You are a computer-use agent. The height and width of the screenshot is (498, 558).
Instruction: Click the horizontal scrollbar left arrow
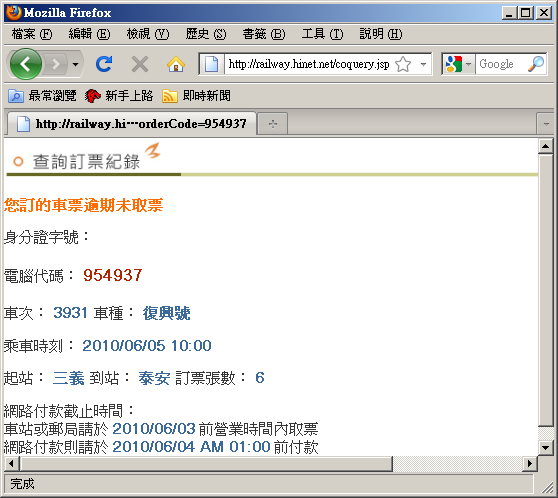[11, 463]
